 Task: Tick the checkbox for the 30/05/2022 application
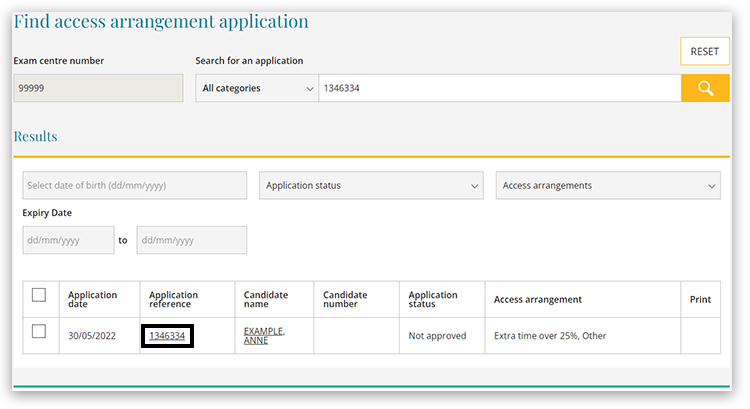39,332
